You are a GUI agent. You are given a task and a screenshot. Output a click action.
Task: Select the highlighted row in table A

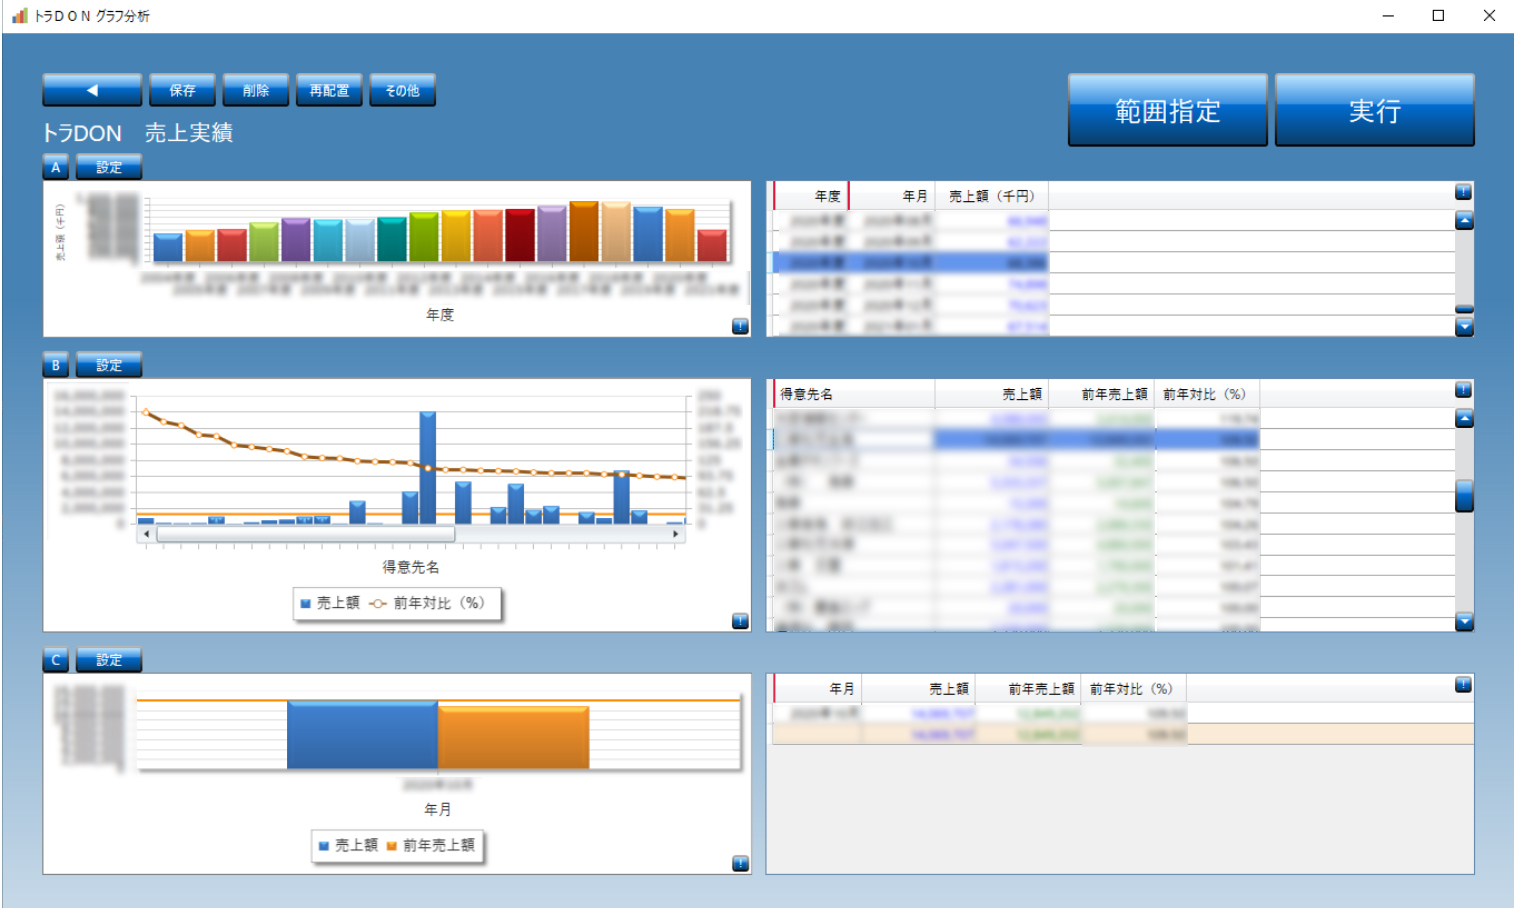coord(910,262)
